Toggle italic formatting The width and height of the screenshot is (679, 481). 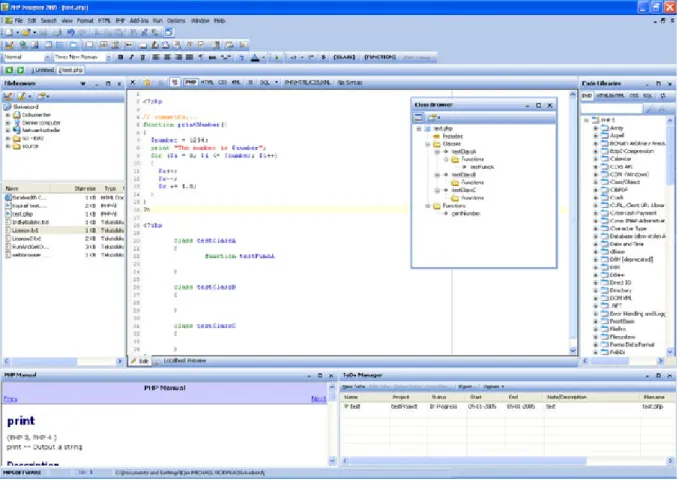pyautogui.click(x=131, y=57)
